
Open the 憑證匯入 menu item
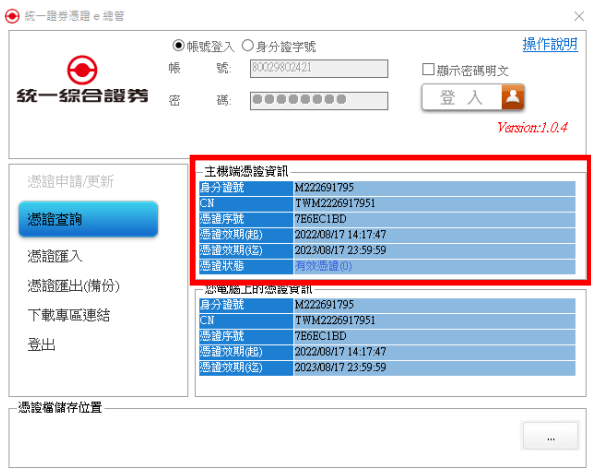(x=55, y=256)
